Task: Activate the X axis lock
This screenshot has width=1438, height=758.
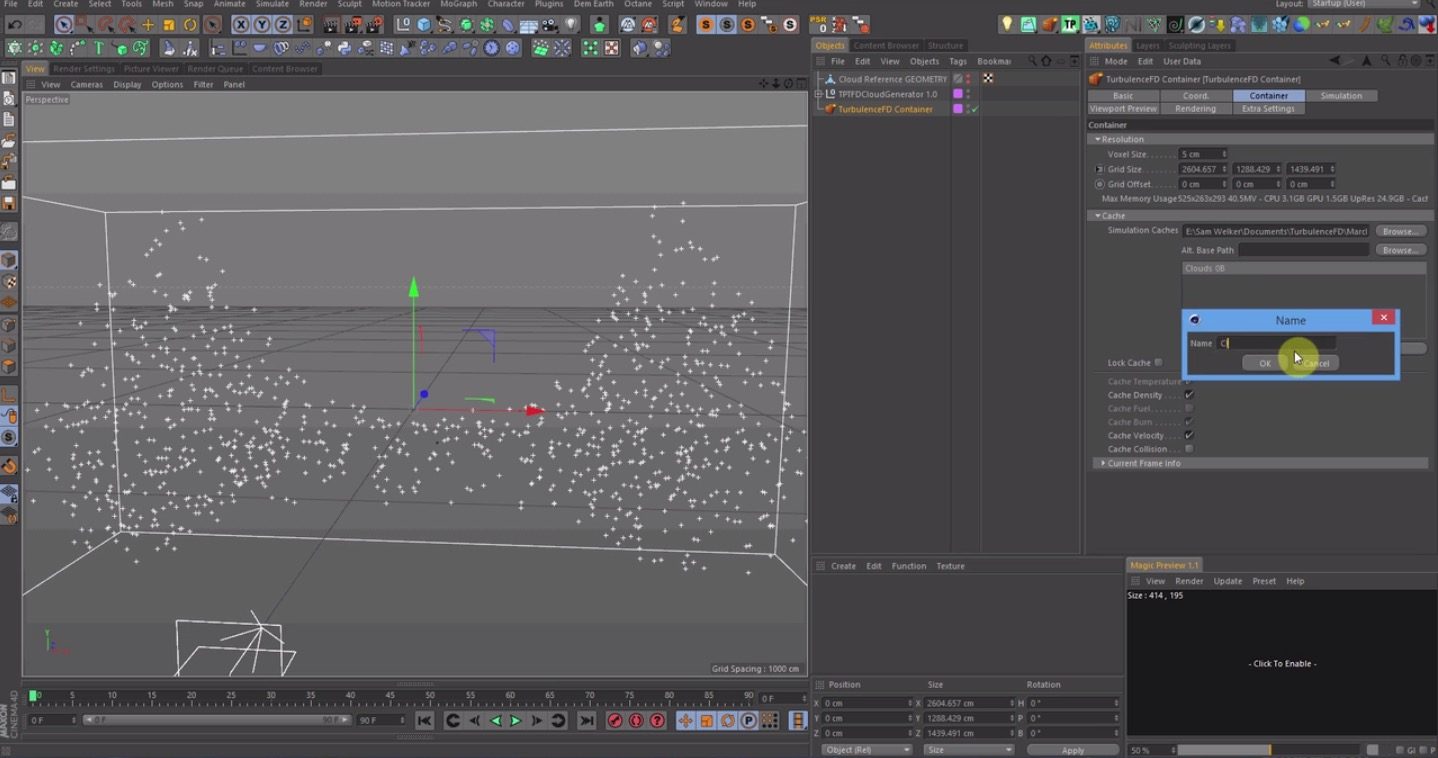Action: (x=241, y=24)
